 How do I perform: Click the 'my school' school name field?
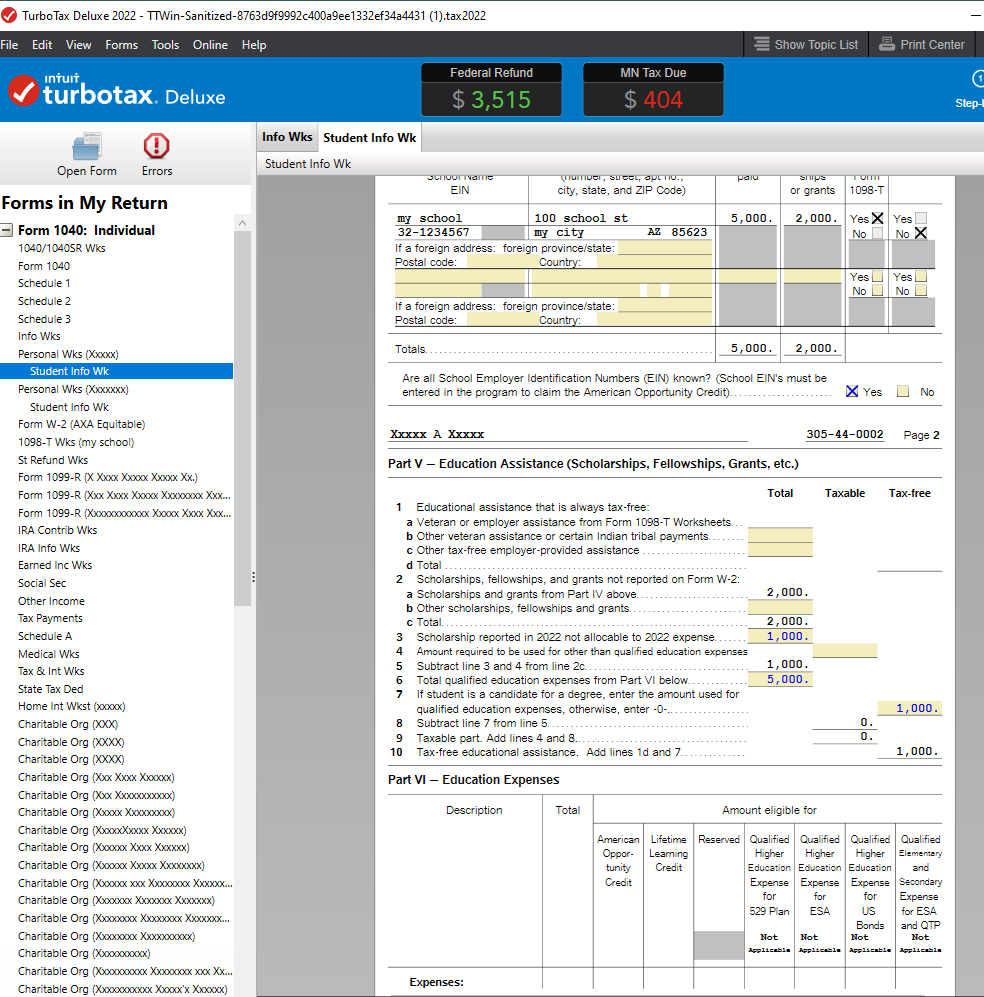click(461, 218)
